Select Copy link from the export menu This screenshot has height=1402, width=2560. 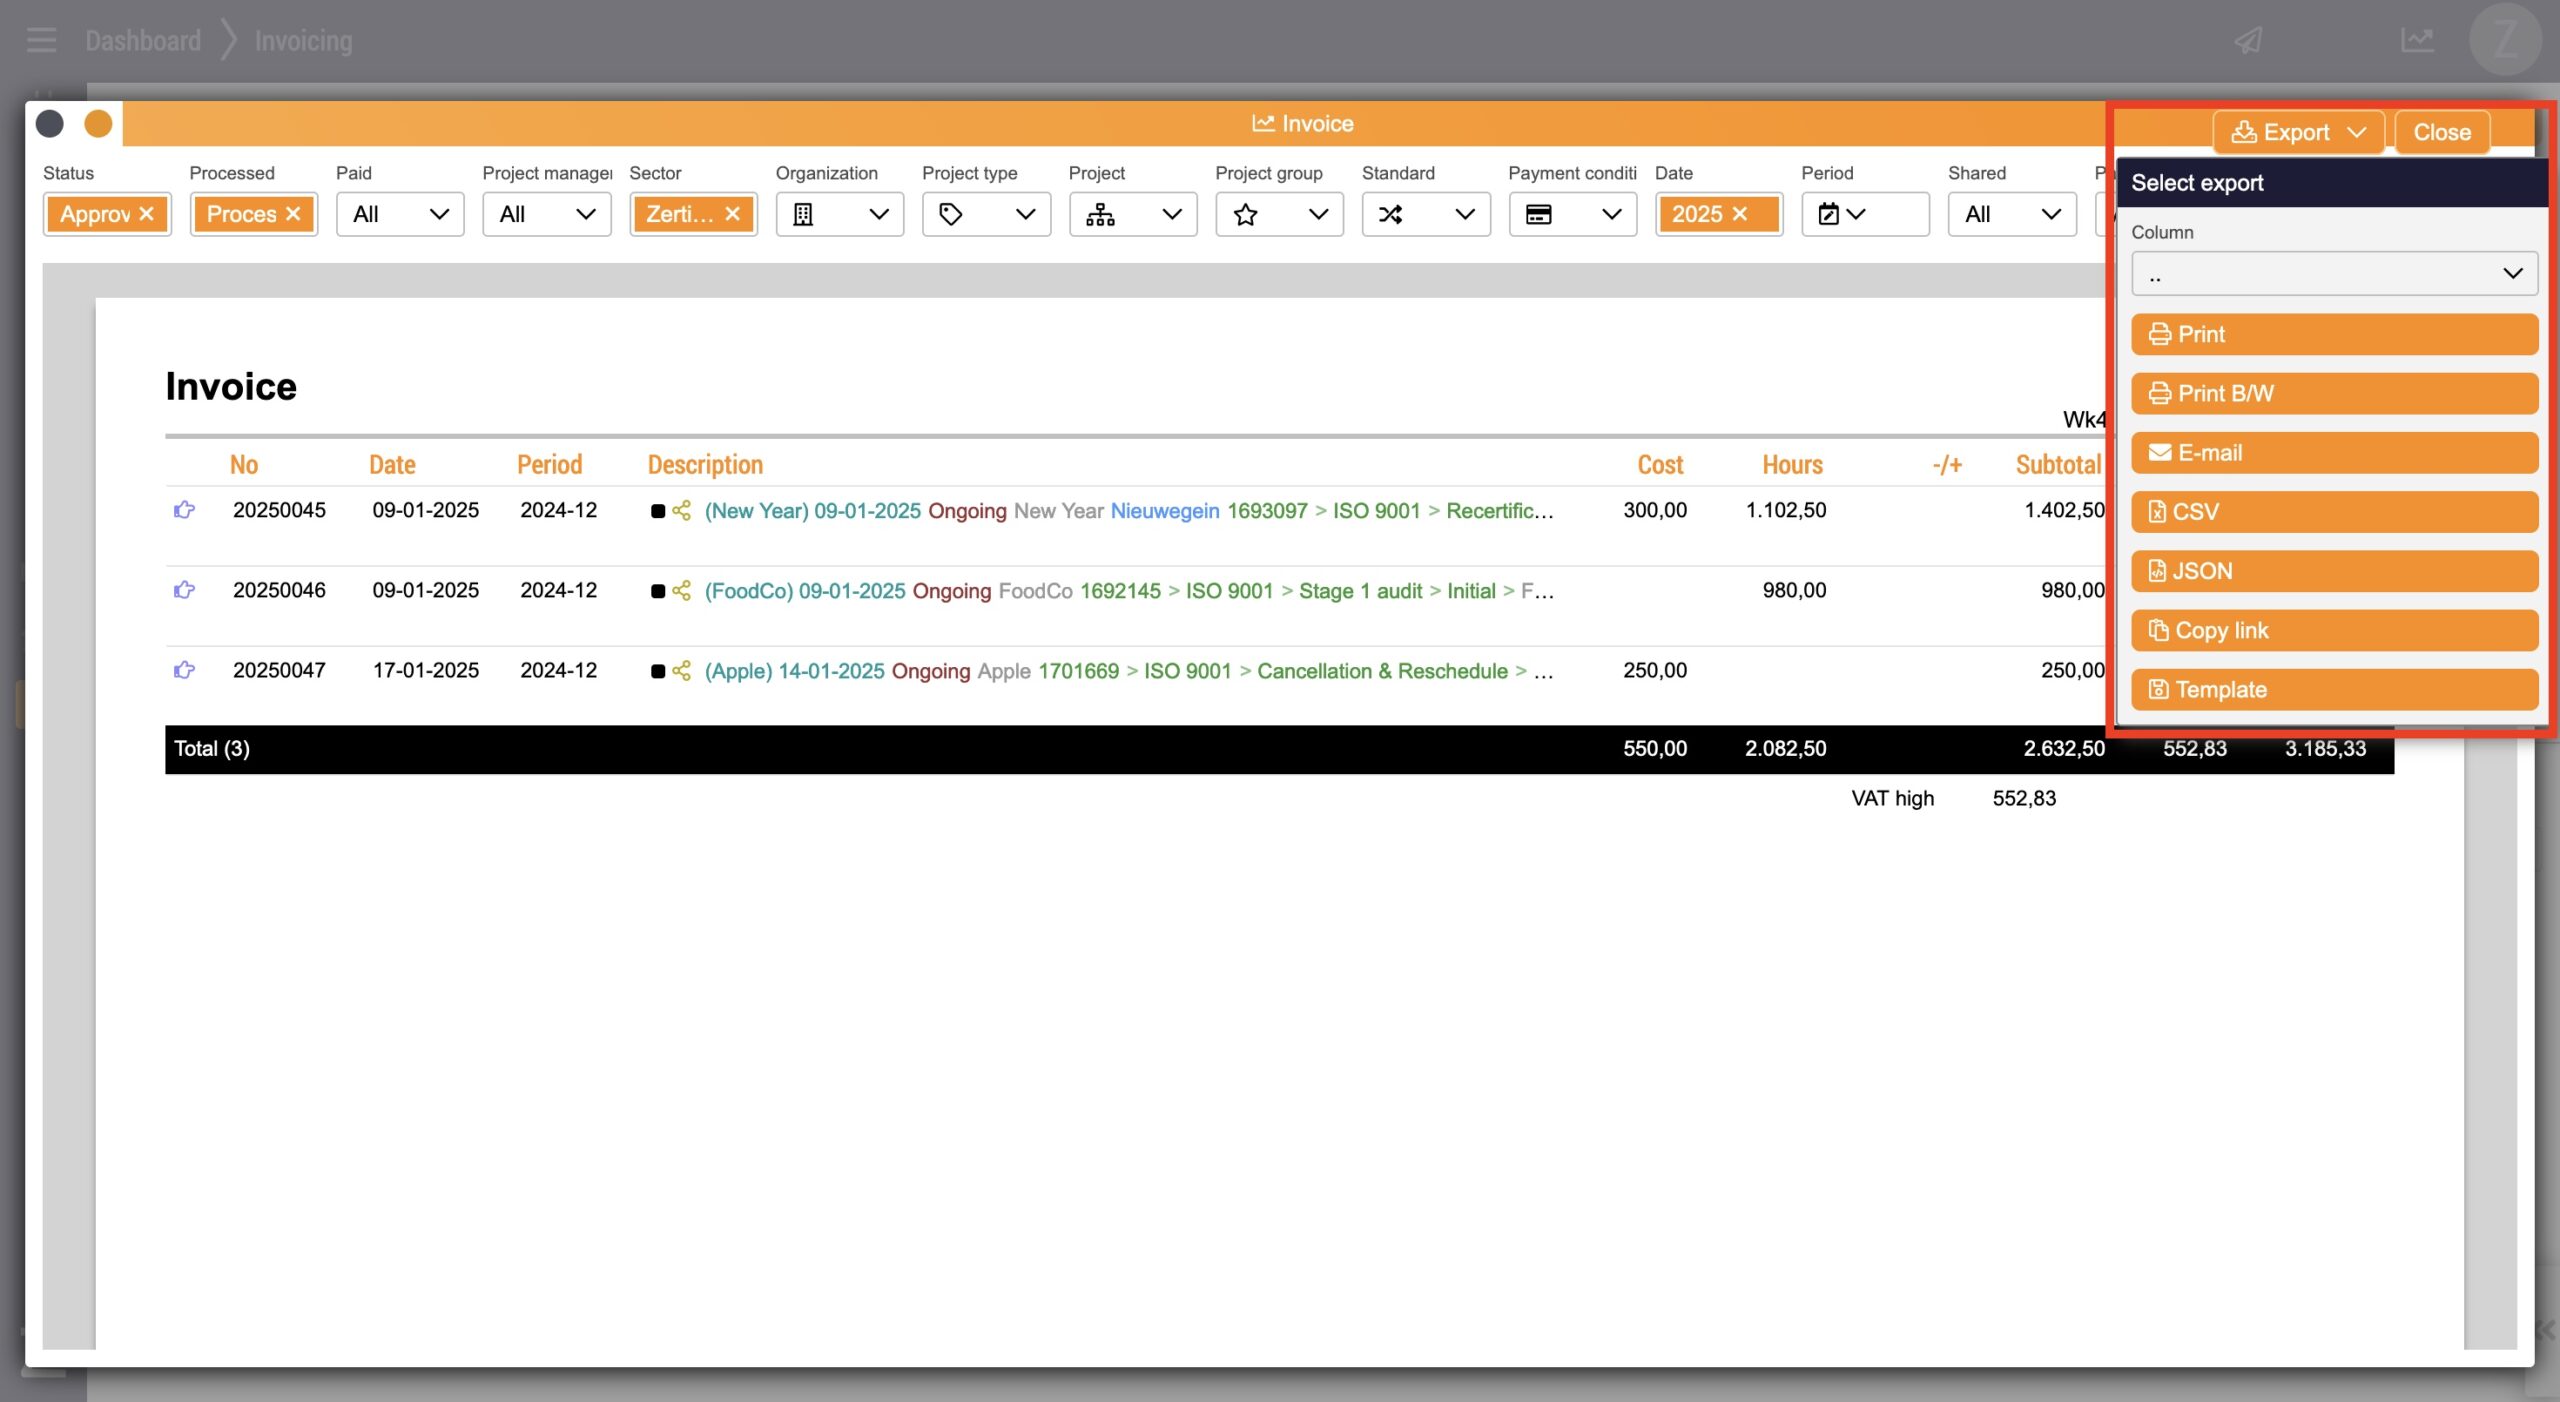pos(2334,631)
